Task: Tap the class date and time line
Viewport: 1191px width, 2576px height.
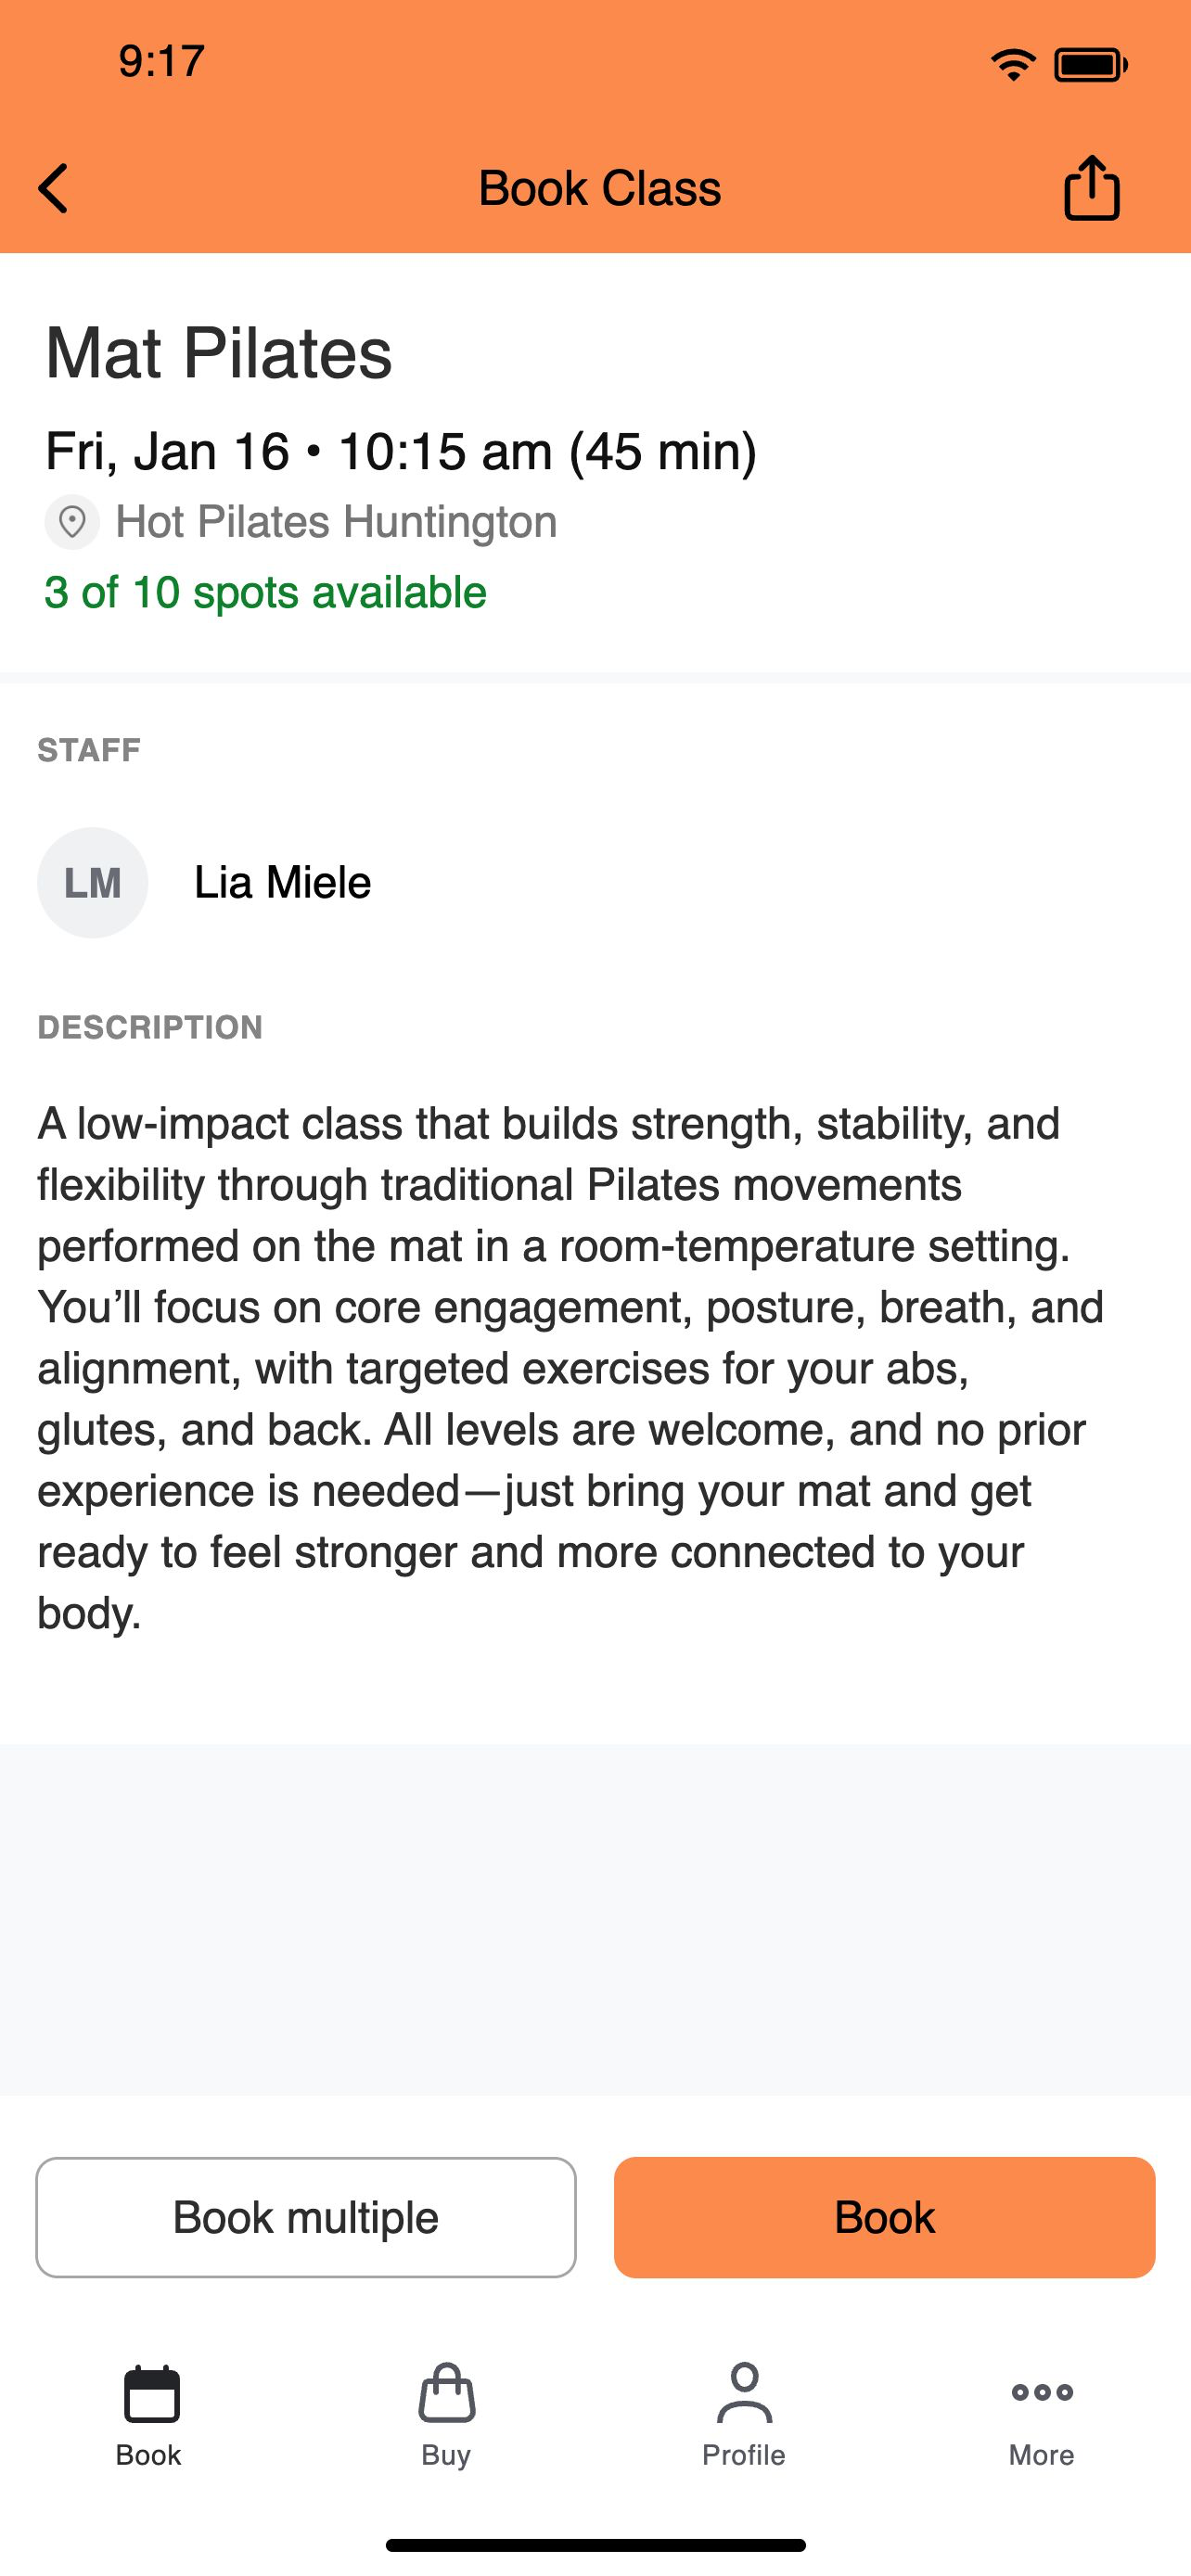Action: click(401, 451)
